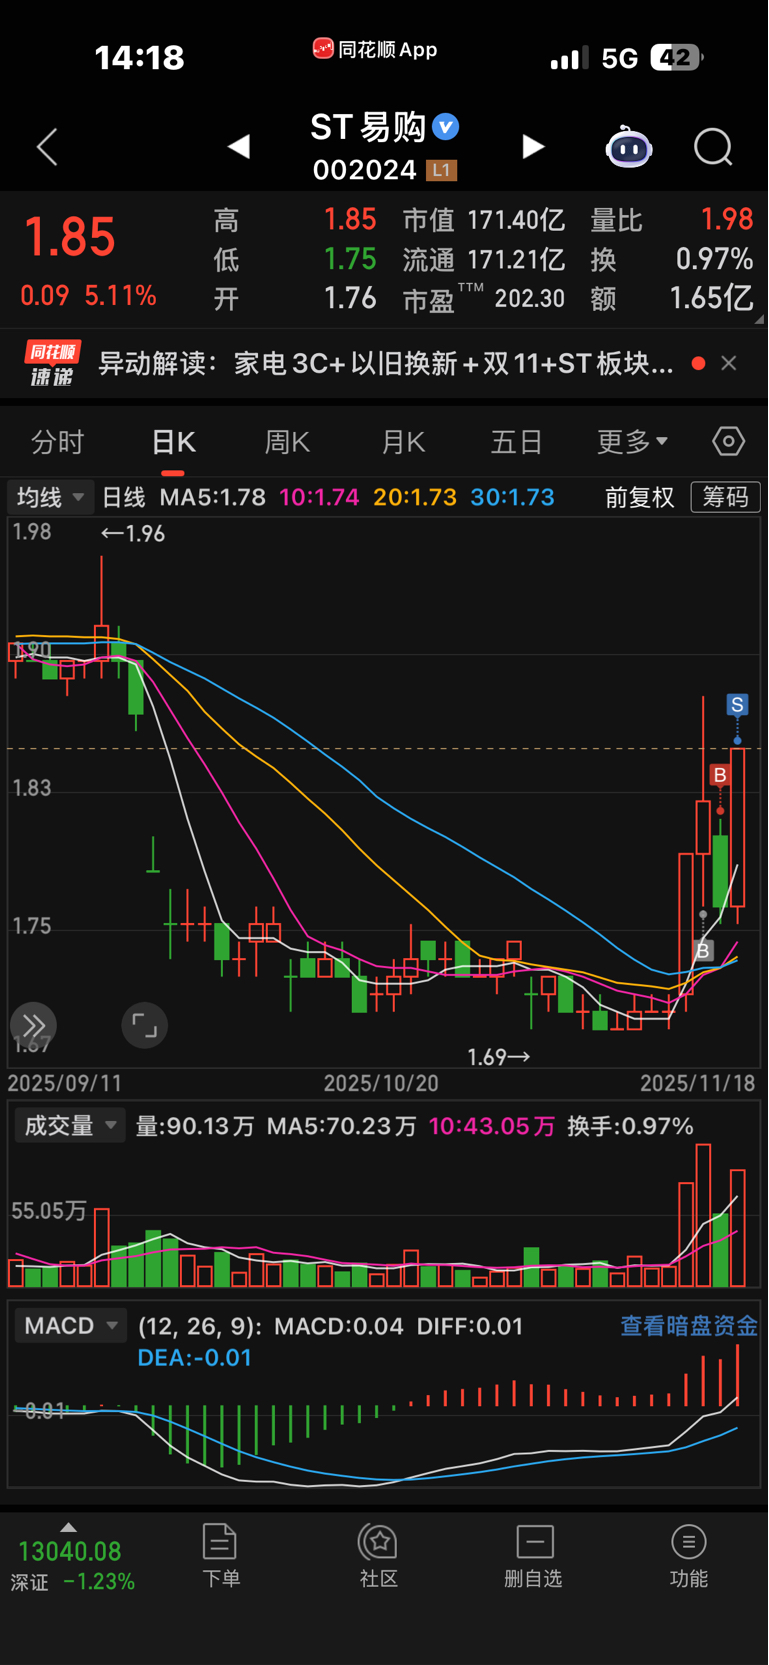Tap the back arrow icon
This screenshot has height=1665, width=769.
pos(47,147)
